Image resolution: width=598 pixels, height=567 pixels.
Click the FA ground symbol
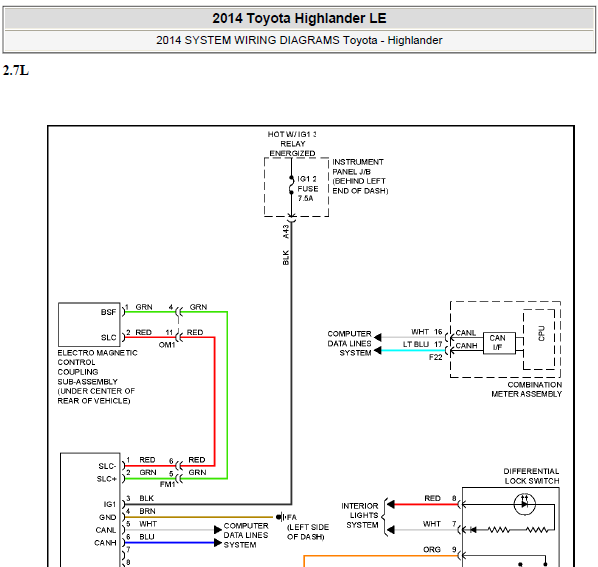(x=281, y=517)
